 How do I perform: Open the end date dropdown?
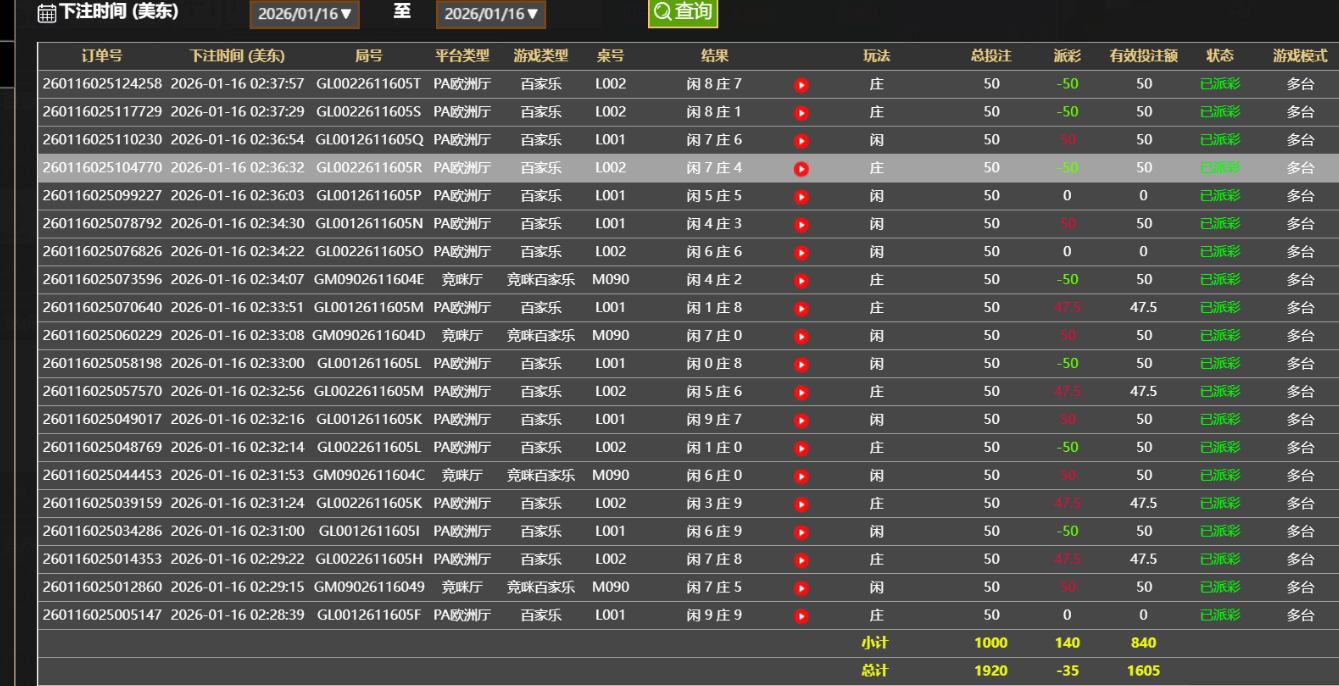pyautogui.click(x=490, y=14)
